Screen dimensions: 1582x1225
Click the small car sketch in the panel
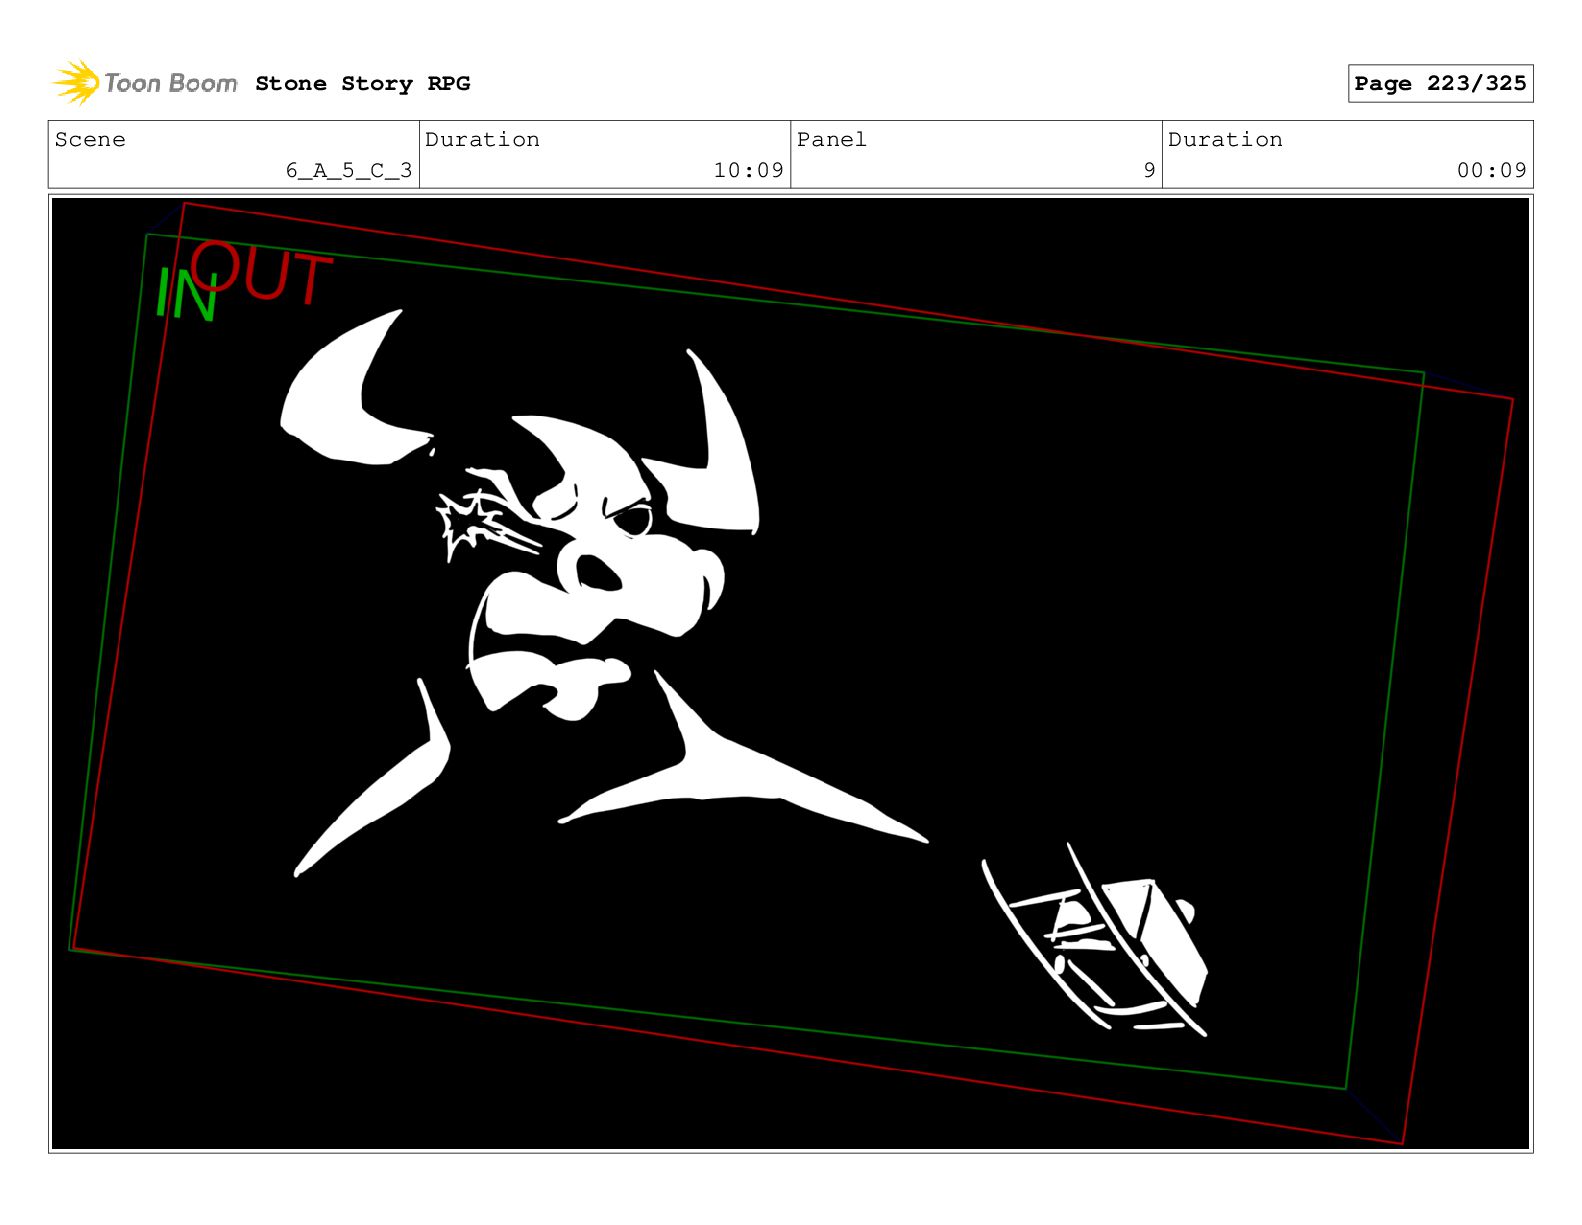pyautogui.click(x=1096, y=940)
